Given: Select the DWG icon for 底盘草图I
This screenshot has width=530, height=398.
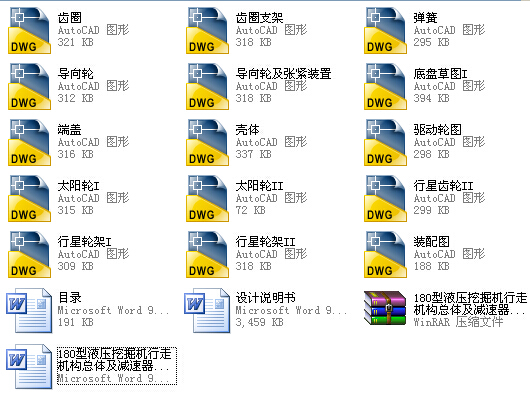Looking at the screenshot, I should tap(385, 87).
